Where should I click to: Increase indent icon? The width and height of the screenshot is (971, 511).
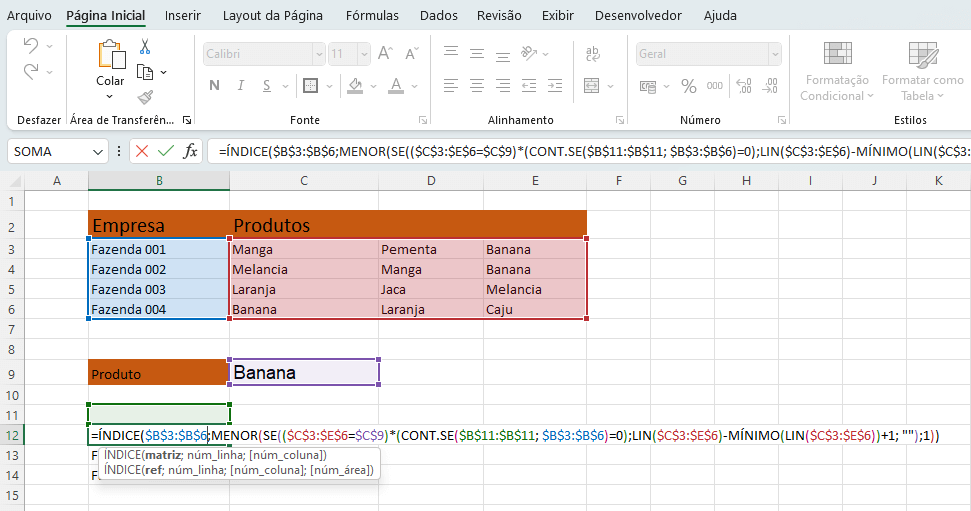(x=555, y=85)
